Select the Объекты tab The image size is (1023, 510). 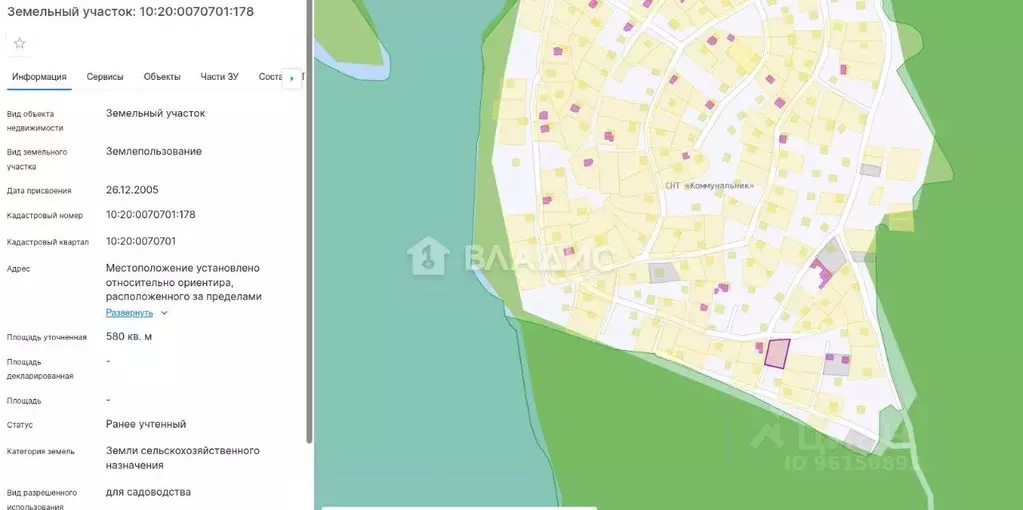point(162,77)
